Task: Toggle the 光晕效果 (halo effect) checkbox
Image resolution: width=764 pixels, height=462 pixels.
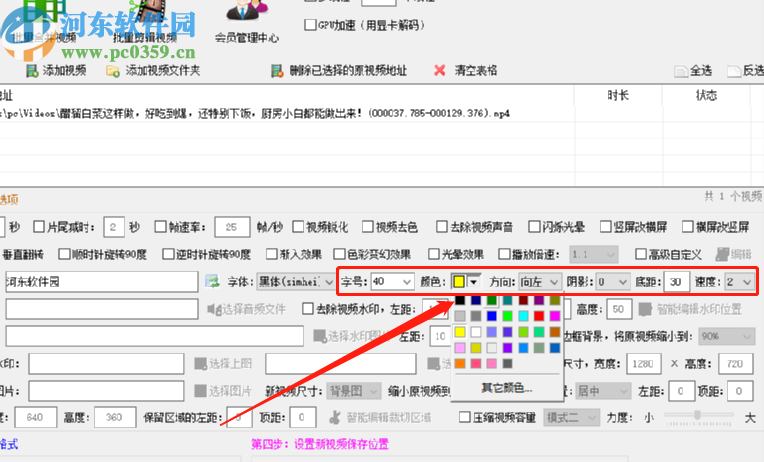Action: (x=434, y=254)
